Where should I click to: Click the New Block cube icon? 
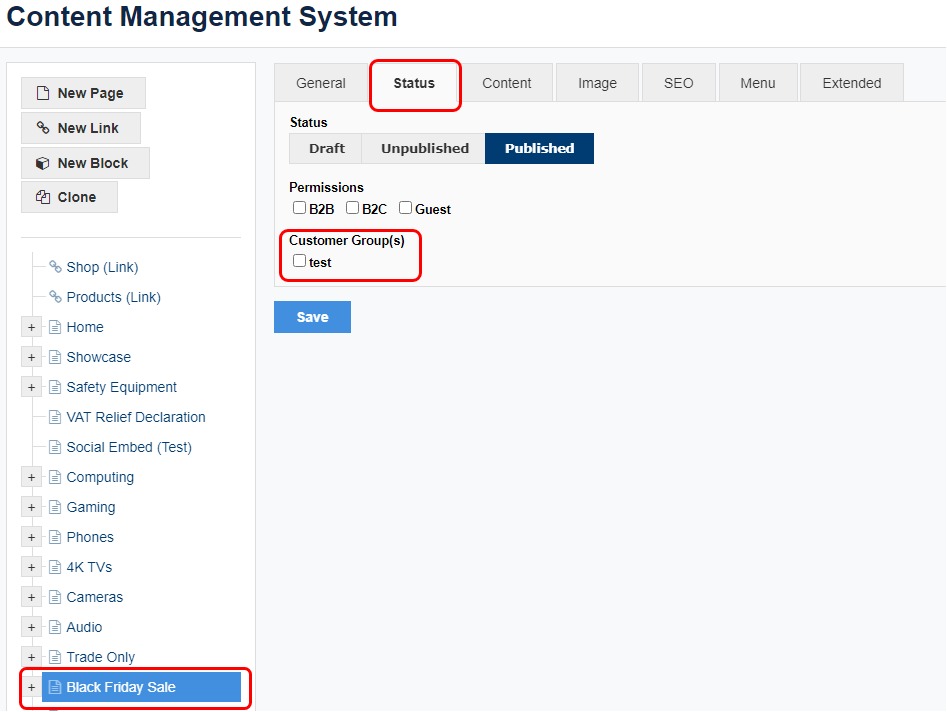click(x=43, y=163)
